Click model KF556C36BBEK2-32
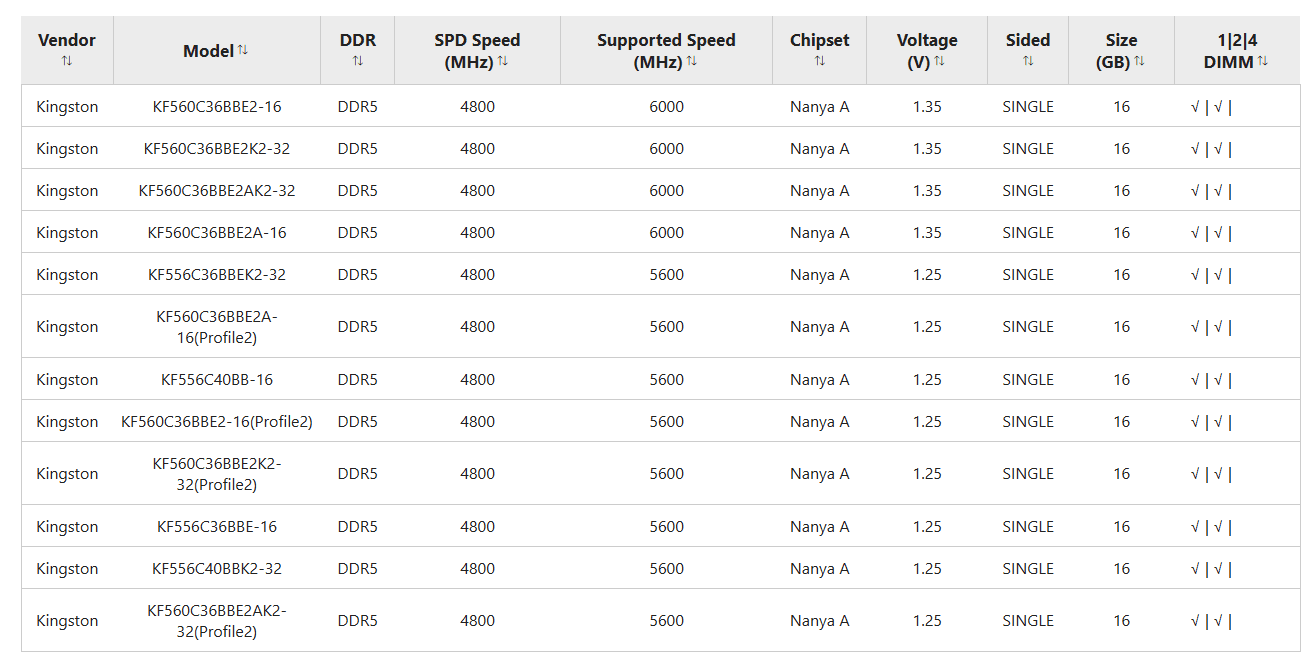1311x669 pixels. [217, 274]
